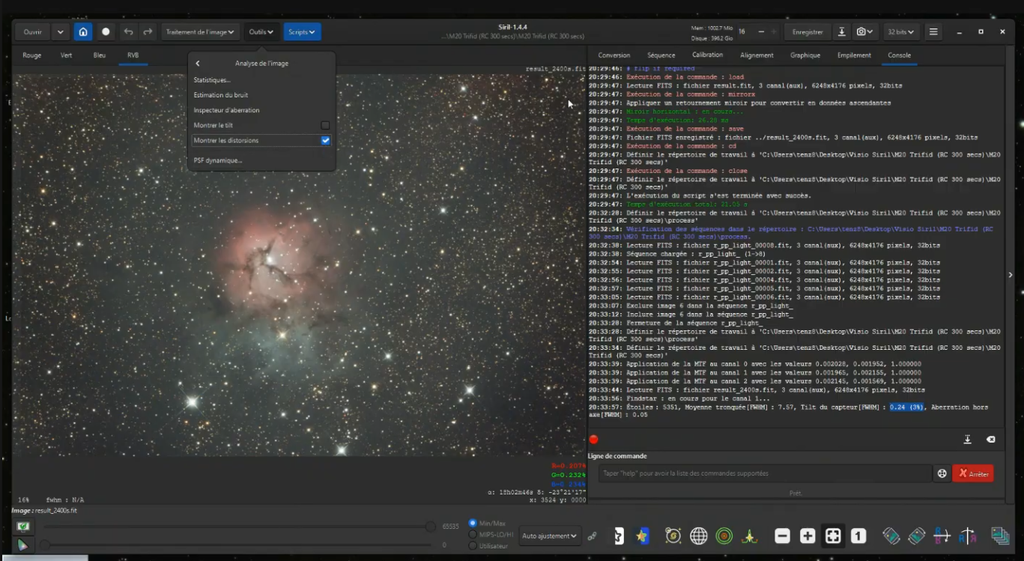Click the chain link channels icon
Image resolution: width=1024 pixels, height=561 pixels.
tap(592, 536)
